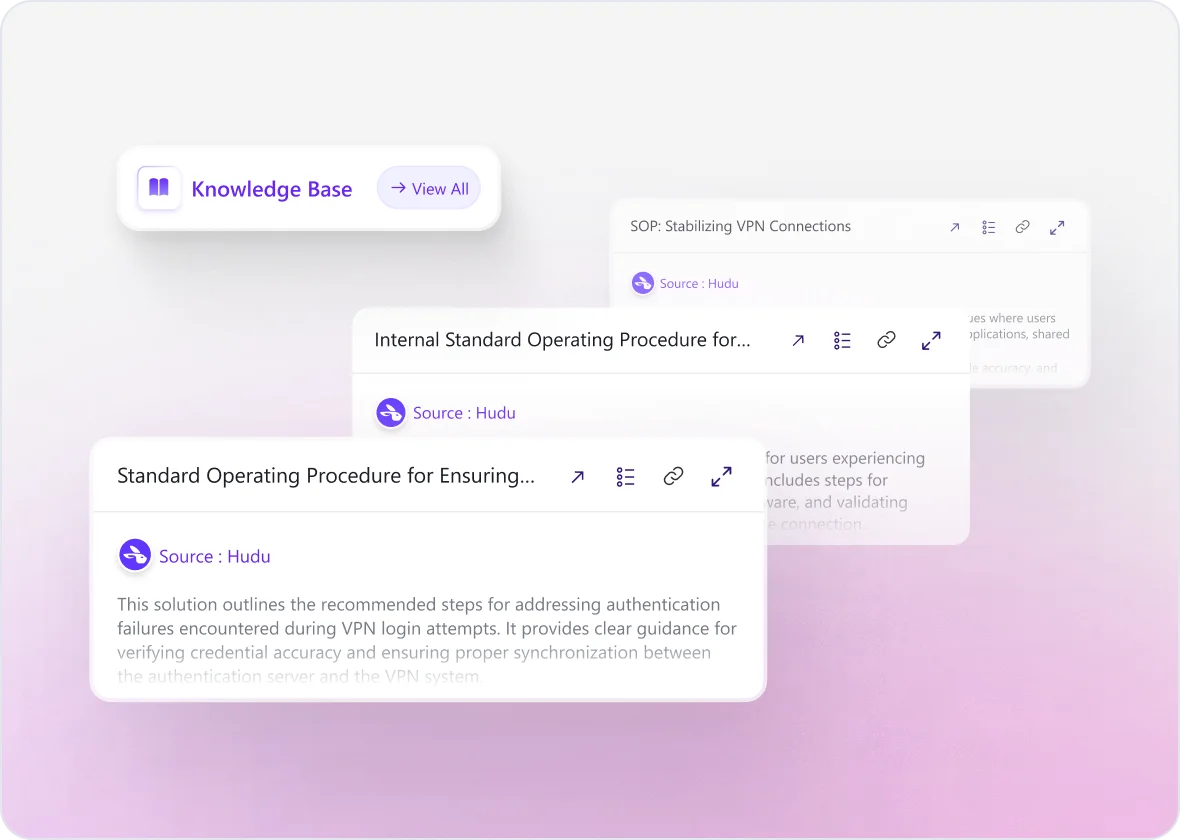Expand the SOP: Stabilizing VPN Connections card
The image size is (1180, 840).
point(1057,227)
